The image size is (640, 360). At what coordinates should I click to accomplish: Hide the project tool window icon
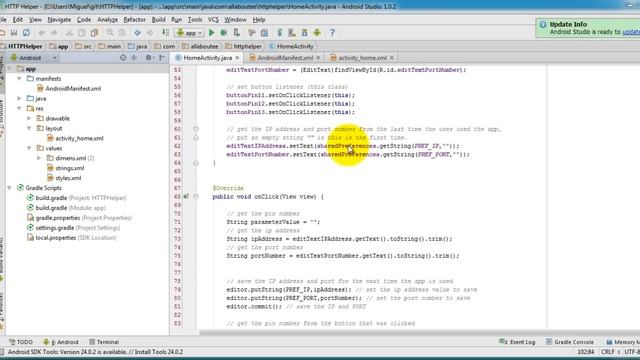tap(162, 58)
